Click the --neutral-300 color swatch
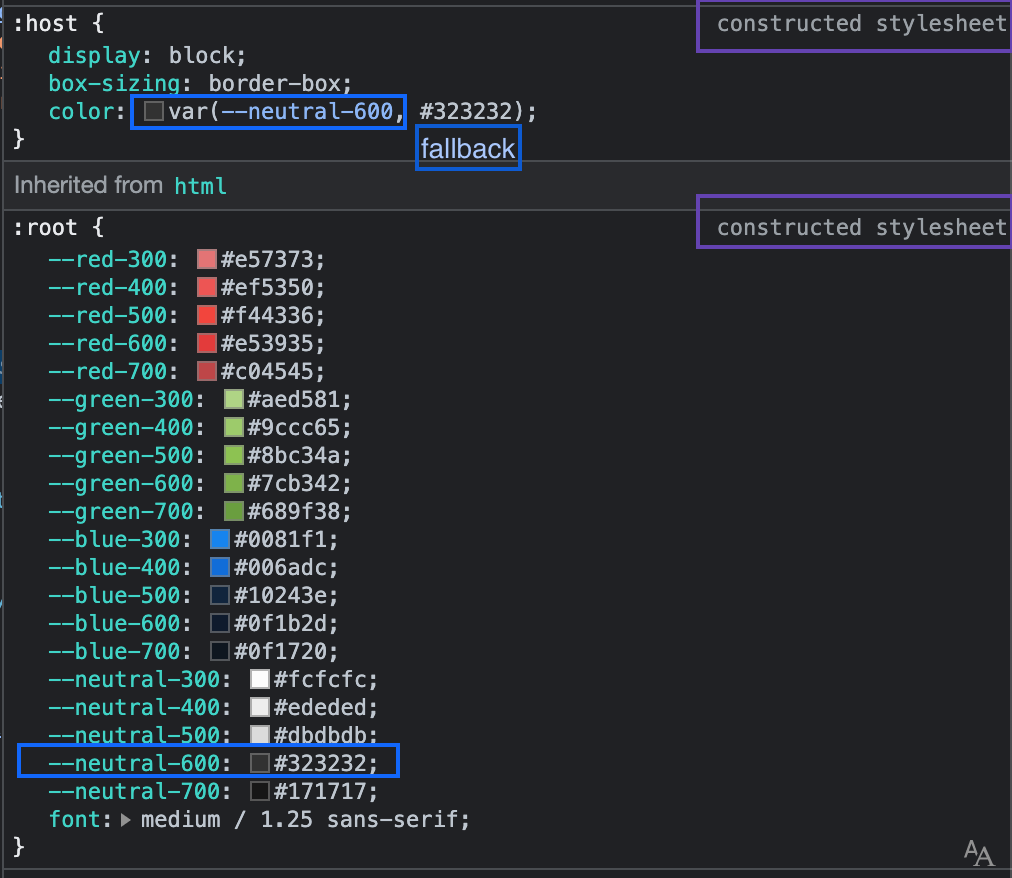 click(258, 679)
